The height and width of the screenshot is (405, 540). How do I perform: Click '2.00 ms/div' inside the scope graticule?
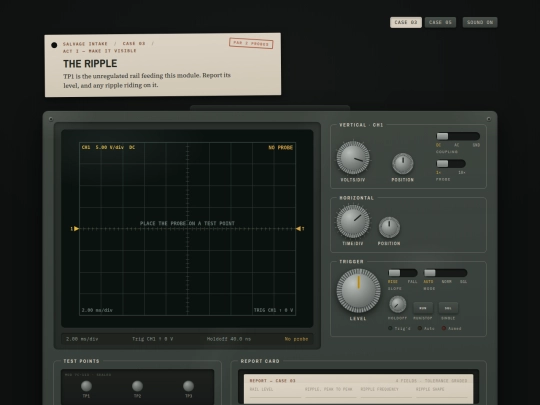(x=97, y=310)
